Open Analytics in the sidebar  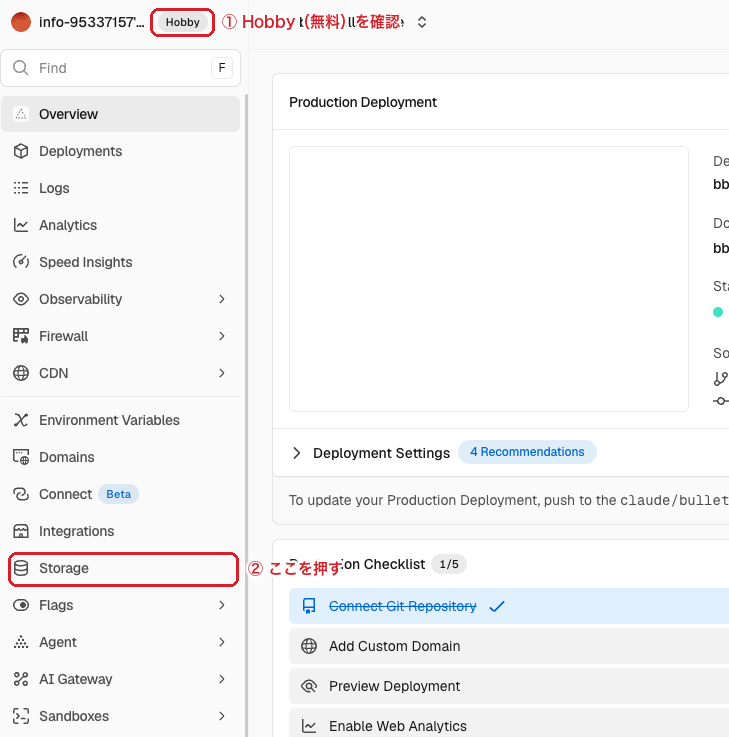120,225
